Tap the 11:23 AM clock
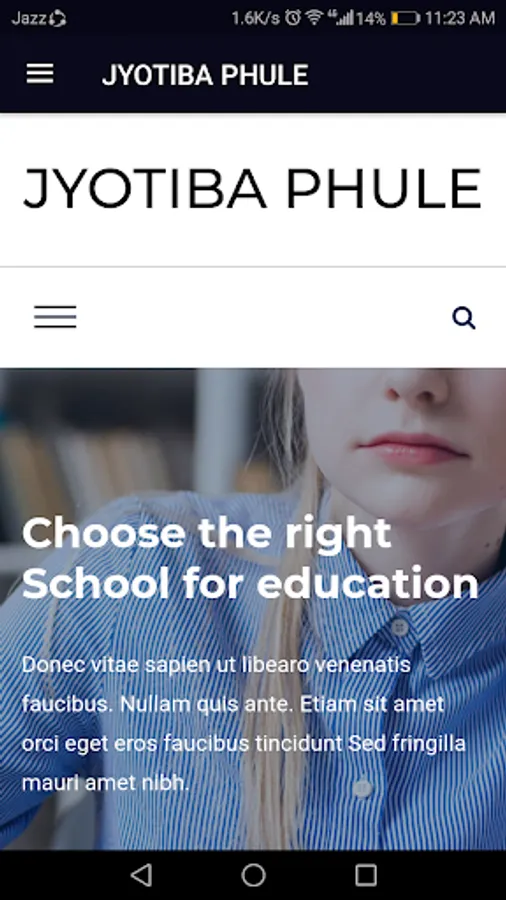 coord(460,19)
